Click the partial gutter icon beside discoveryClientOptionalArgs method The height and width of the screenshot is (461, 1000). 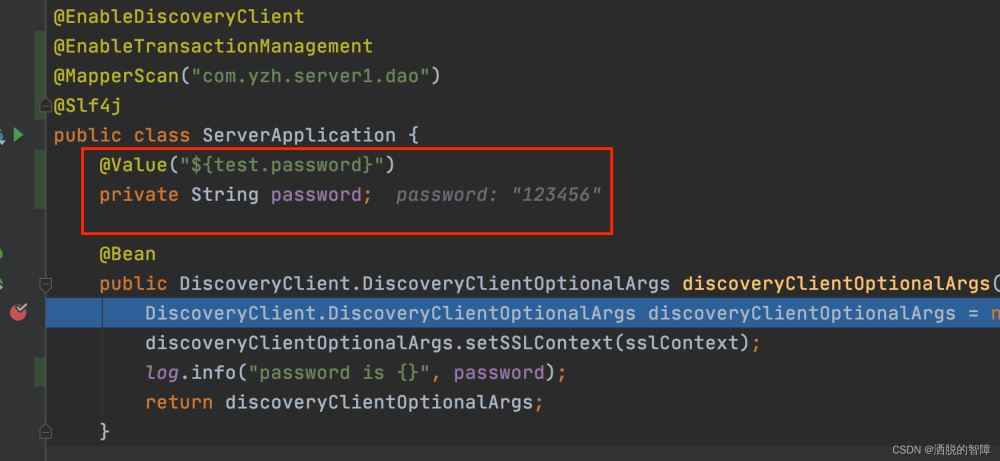[1, 283]
